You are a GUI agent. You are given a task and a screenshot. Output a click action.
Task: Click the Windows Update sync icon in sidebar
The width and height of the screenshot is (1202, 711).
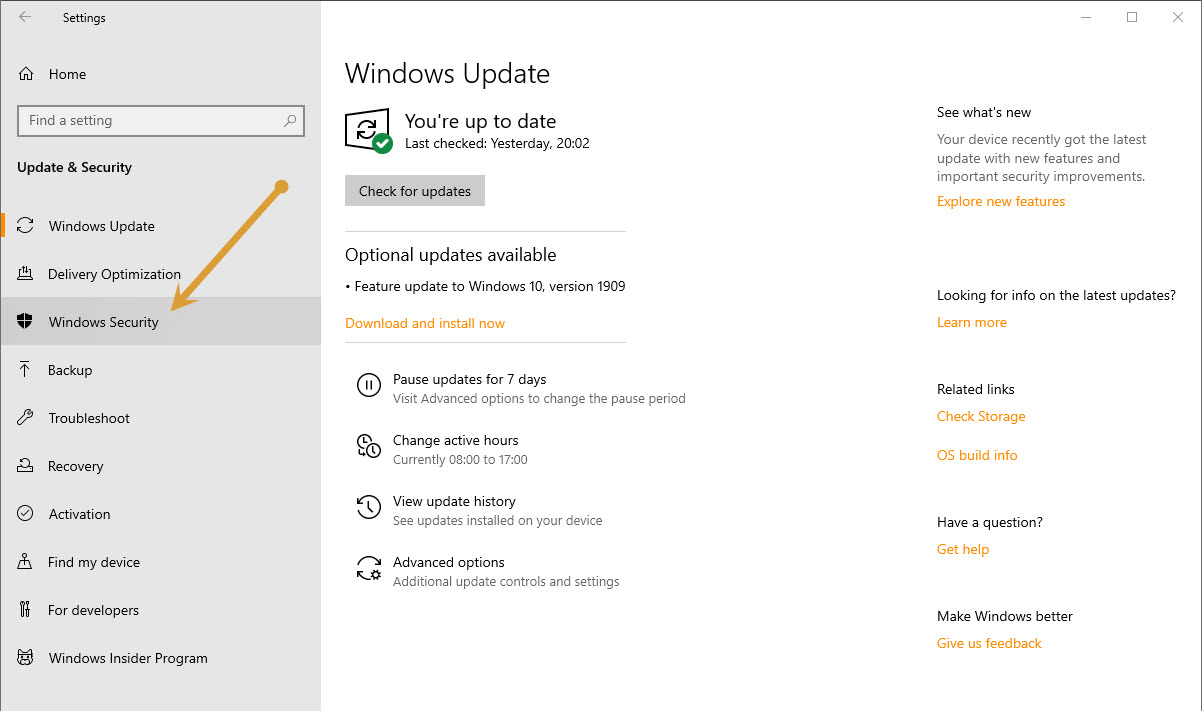(26, 226)
